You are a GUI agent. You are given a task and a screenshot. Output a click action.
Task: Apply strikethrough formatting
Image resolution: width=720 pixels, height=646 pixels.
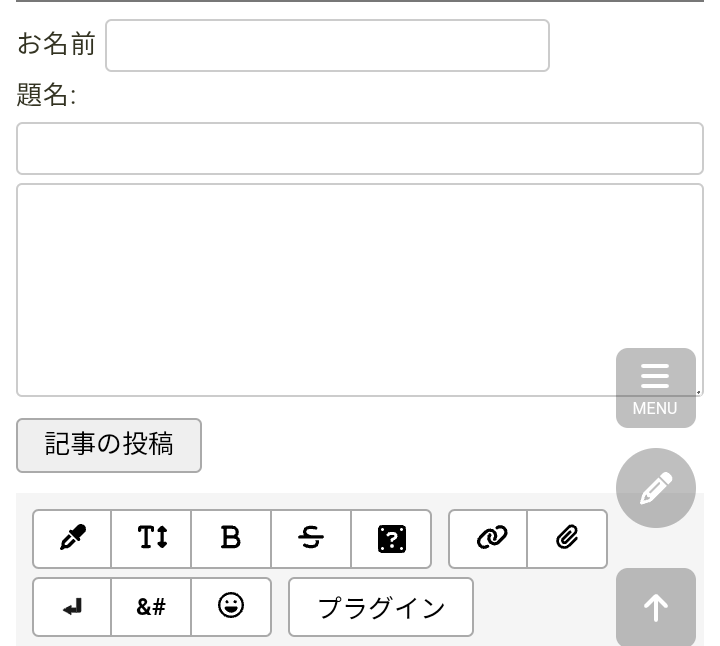(x=311, y=539)
